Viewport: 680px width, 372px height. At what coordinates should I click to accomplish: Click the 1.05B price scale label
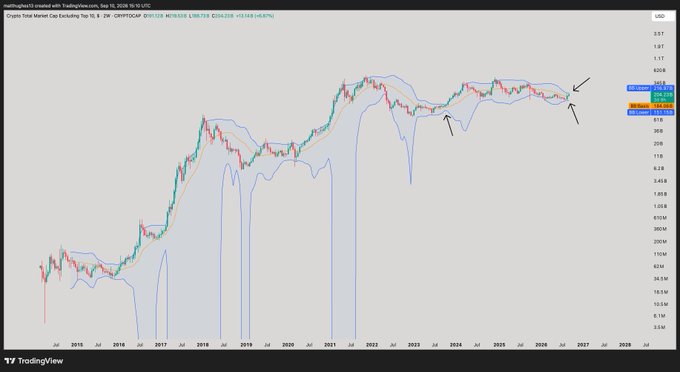(x=660, y=206)
